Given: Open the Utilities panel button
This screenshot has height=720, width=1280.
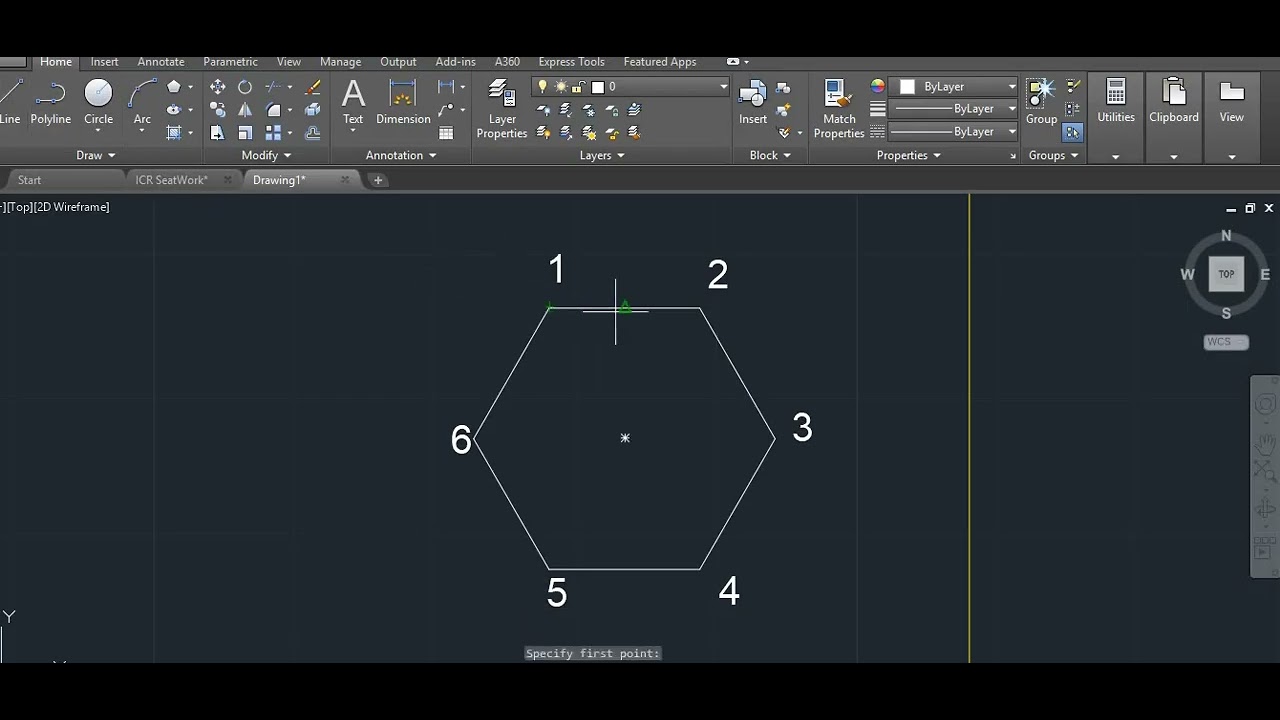Looking at the screenshot, I should tap(1116, 117).
